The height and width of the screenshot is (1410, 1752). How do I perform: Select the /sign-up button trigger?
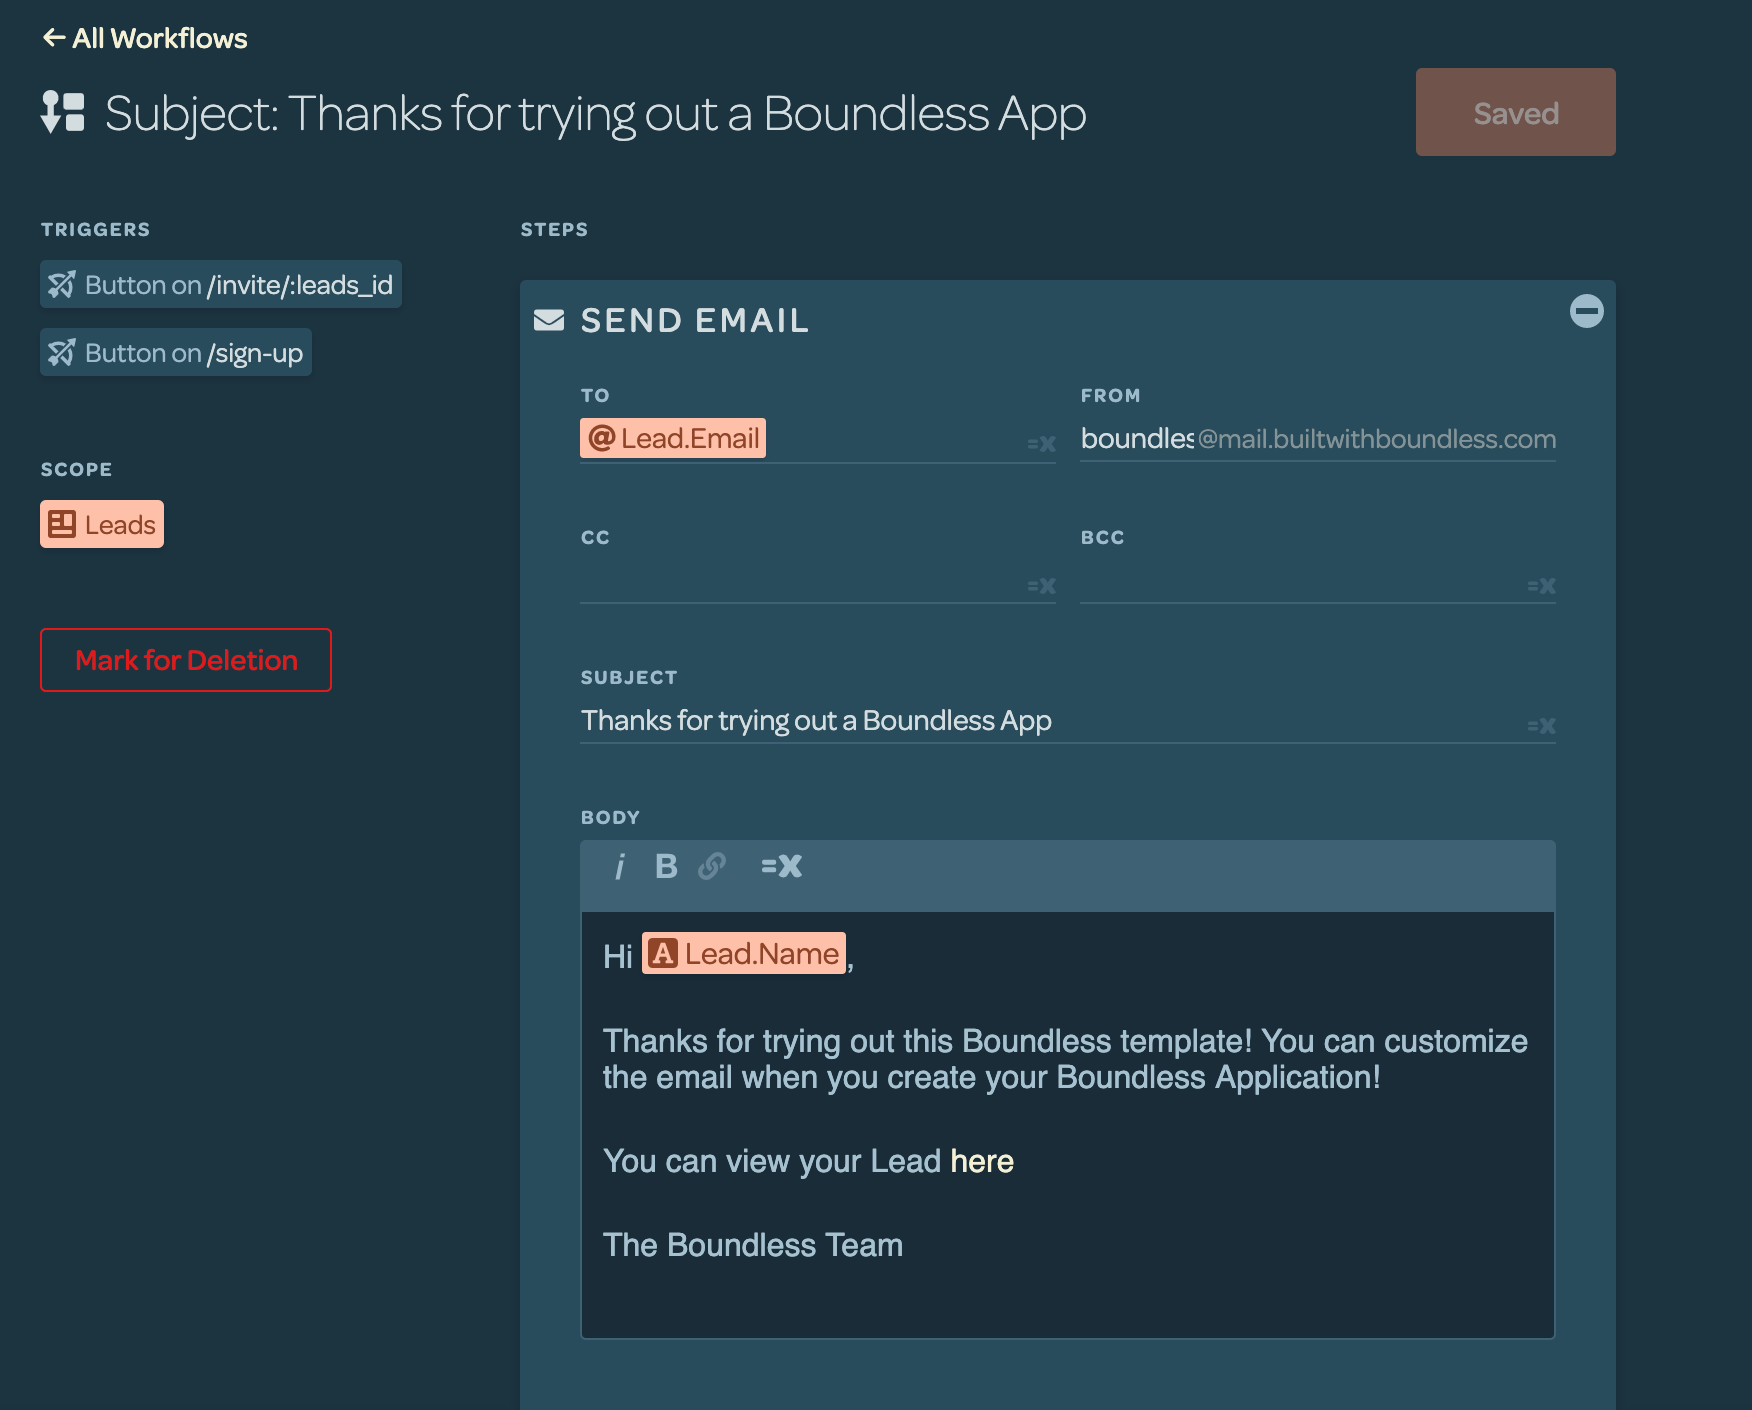coord(176,353)
